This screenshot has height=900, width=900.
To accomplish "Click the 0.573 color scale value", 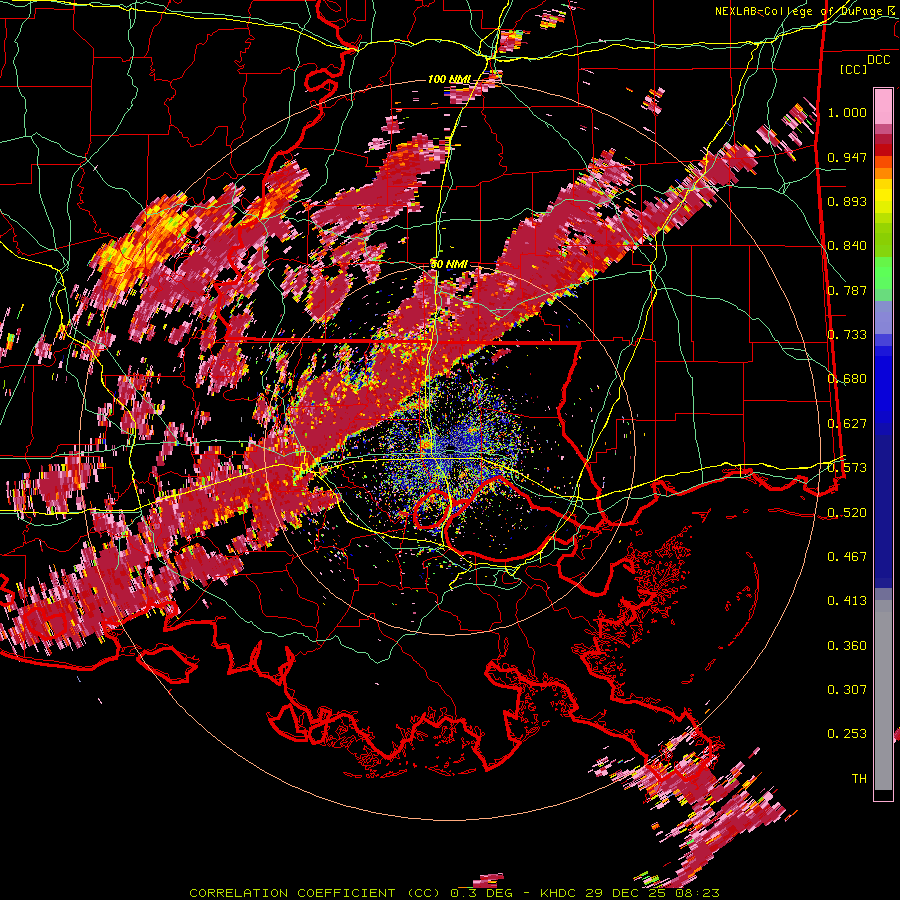I will coord(847,467).
